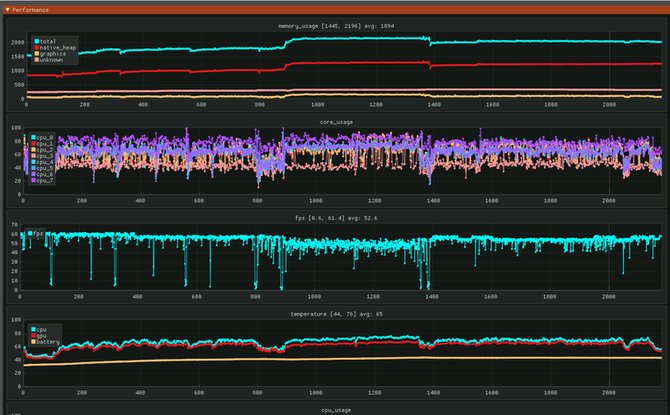Click the cpu_usage plot title at bottom
Image resolution: width=670 pixels, height=415 pixels.
[334, 409]
